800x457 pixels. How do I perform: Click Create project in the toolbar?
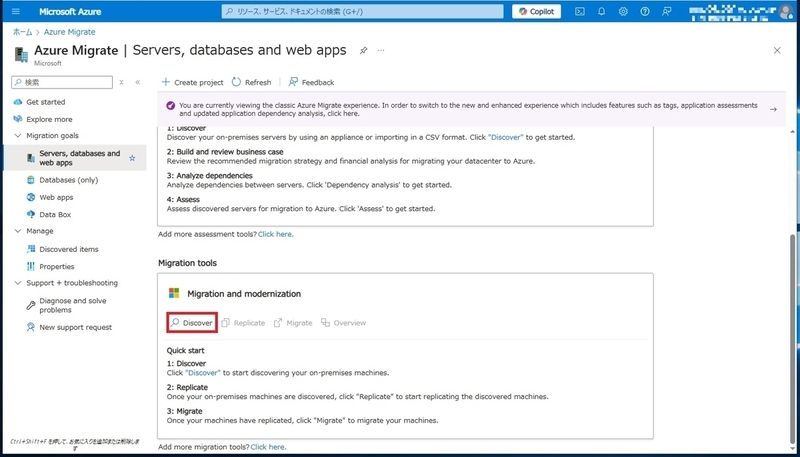point(192,82)
